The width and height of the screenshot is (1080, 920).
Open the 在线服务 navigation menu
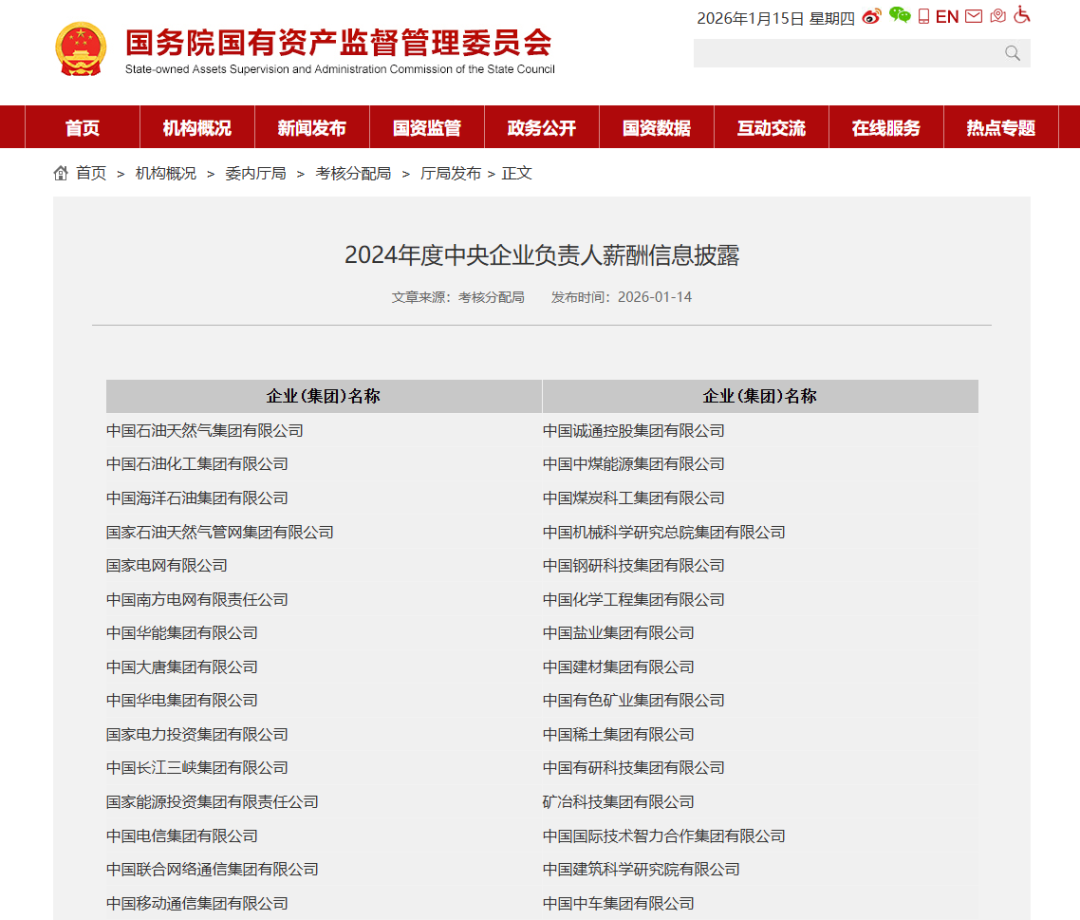(886, 128)
